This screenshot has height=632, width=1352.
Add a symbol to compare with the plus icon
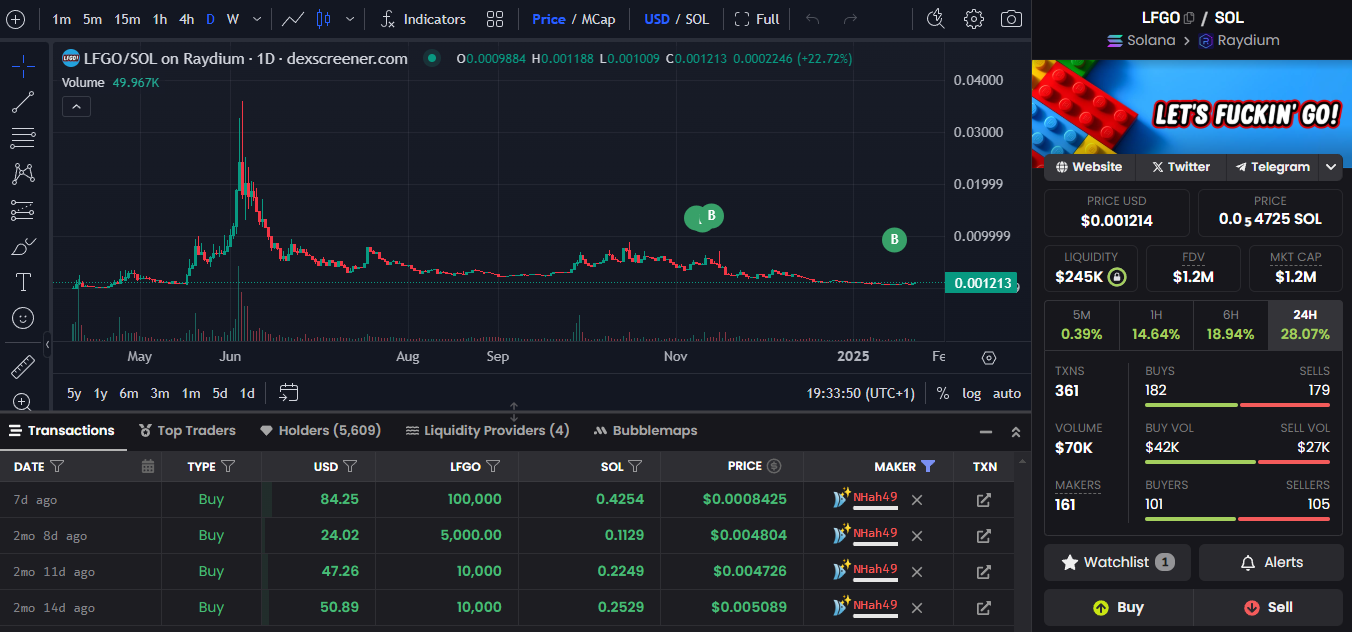click(15, 19)
